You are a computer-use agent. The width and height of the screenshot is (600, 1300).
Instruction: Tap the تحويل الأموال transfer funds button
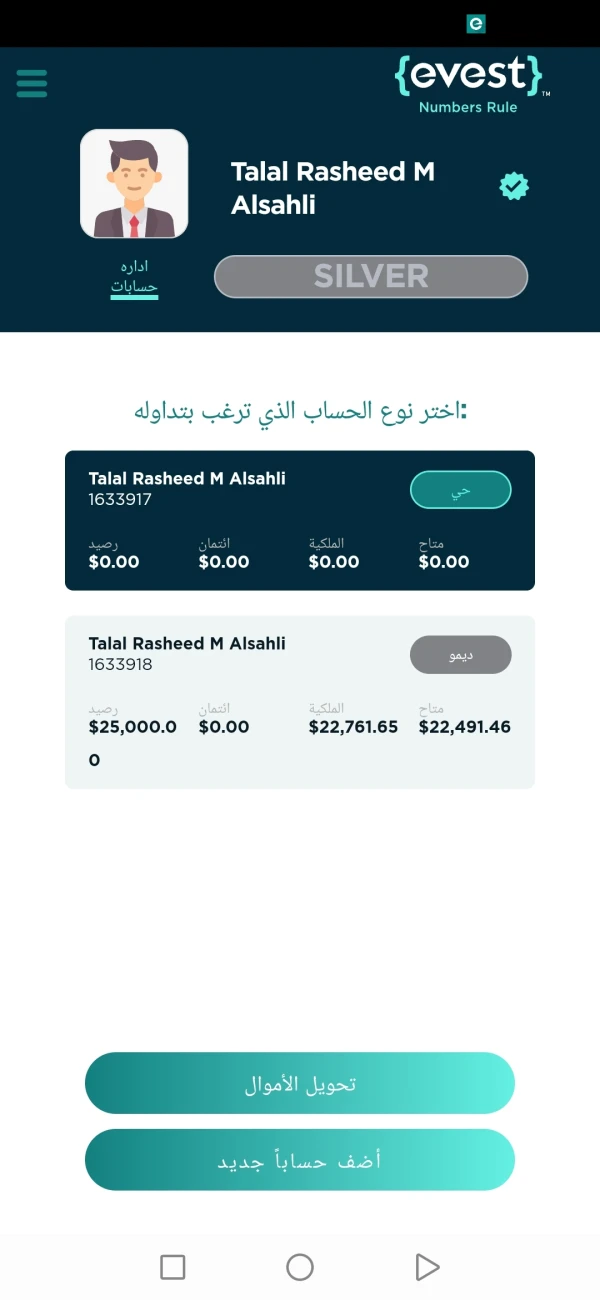[x=300, y=1083]
